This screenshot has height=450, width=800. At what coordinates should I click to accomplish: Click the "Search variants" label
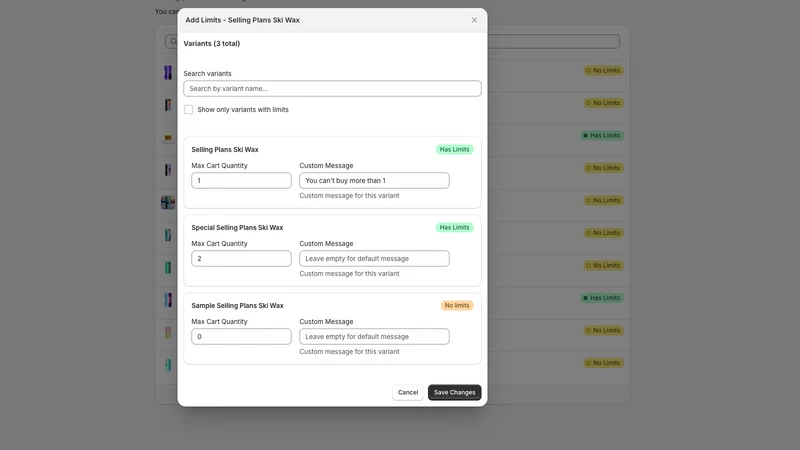pos(207,73)
